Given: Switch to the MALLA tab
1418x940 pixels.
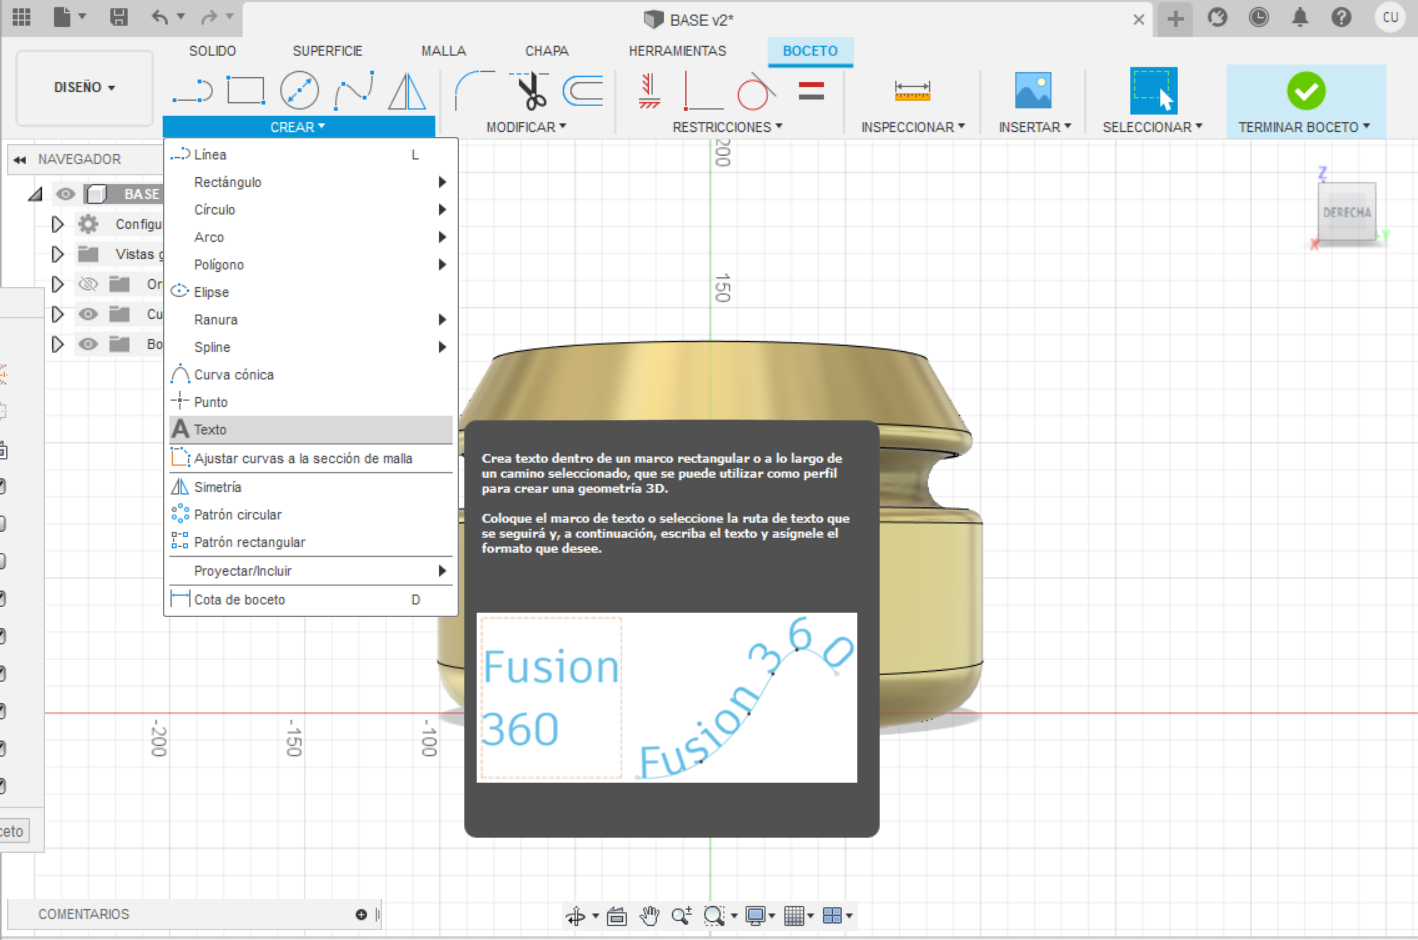Looking at the screenshot, I should 443,51.
